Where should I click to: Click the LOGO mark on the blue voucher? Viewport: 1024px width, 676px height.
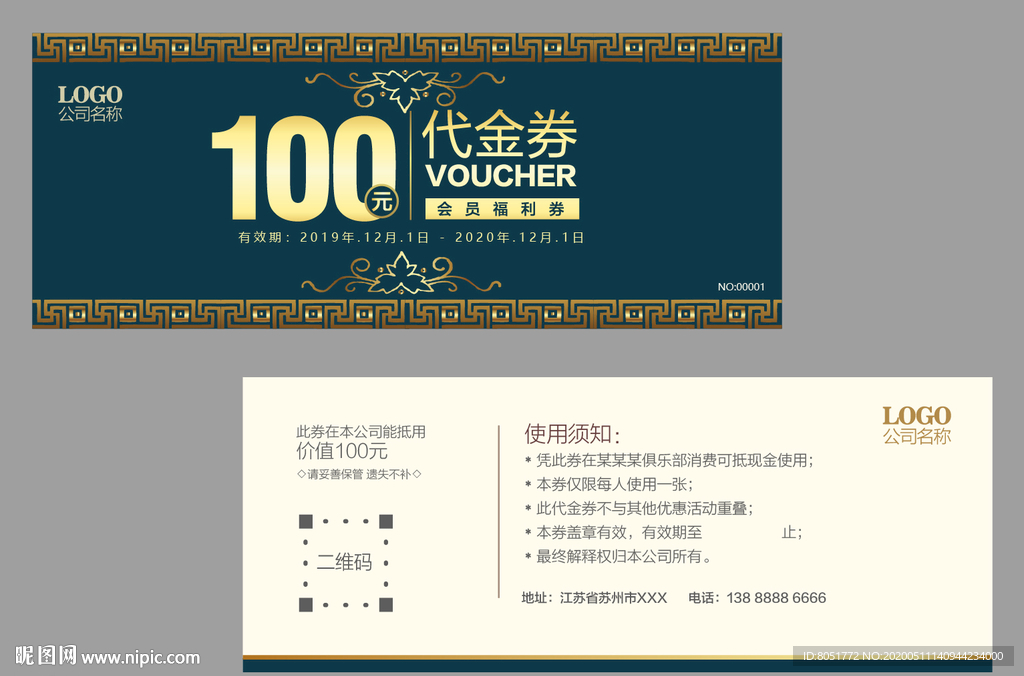(x=90, y=95)
